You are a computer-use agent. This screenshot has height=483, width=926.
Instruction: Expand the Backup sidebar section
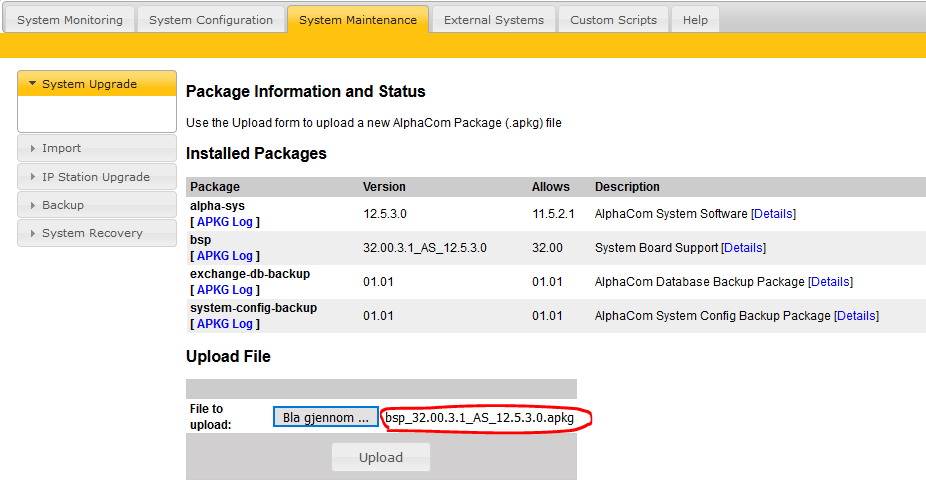[97, 205]
